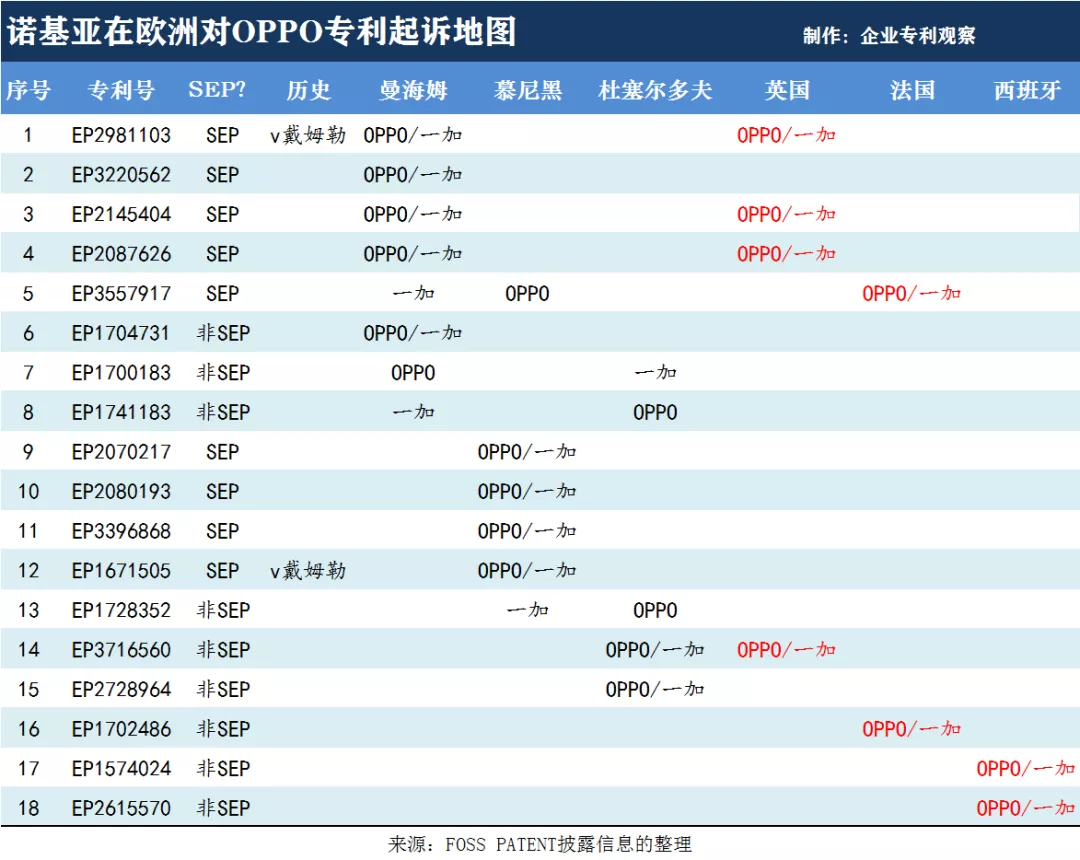
Task: Click the source note 来源：FOSS PATENT披露信息的整理
Action: pos(540,844)
